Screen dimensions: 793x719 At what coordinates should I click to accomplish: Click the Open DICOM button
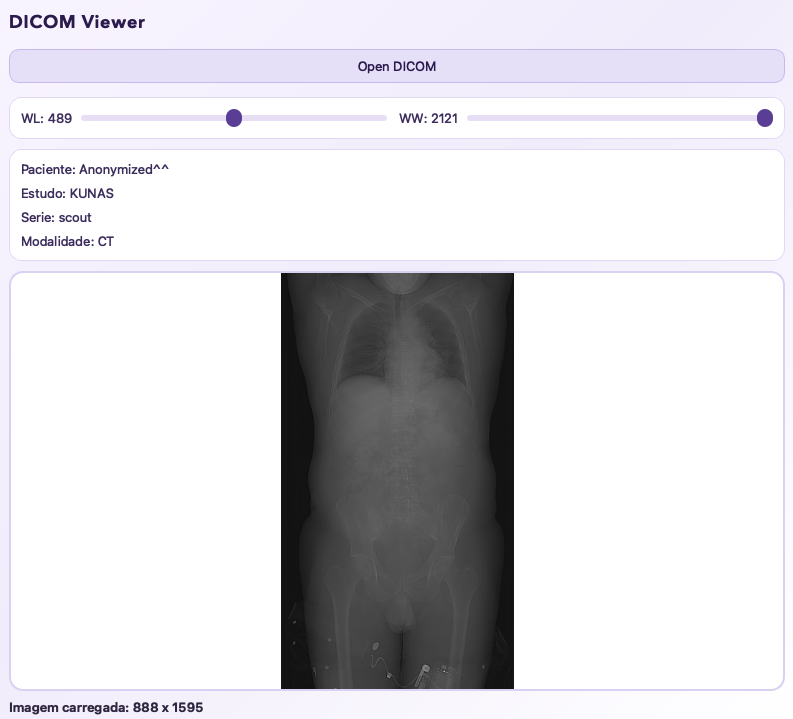pos(396,66)
